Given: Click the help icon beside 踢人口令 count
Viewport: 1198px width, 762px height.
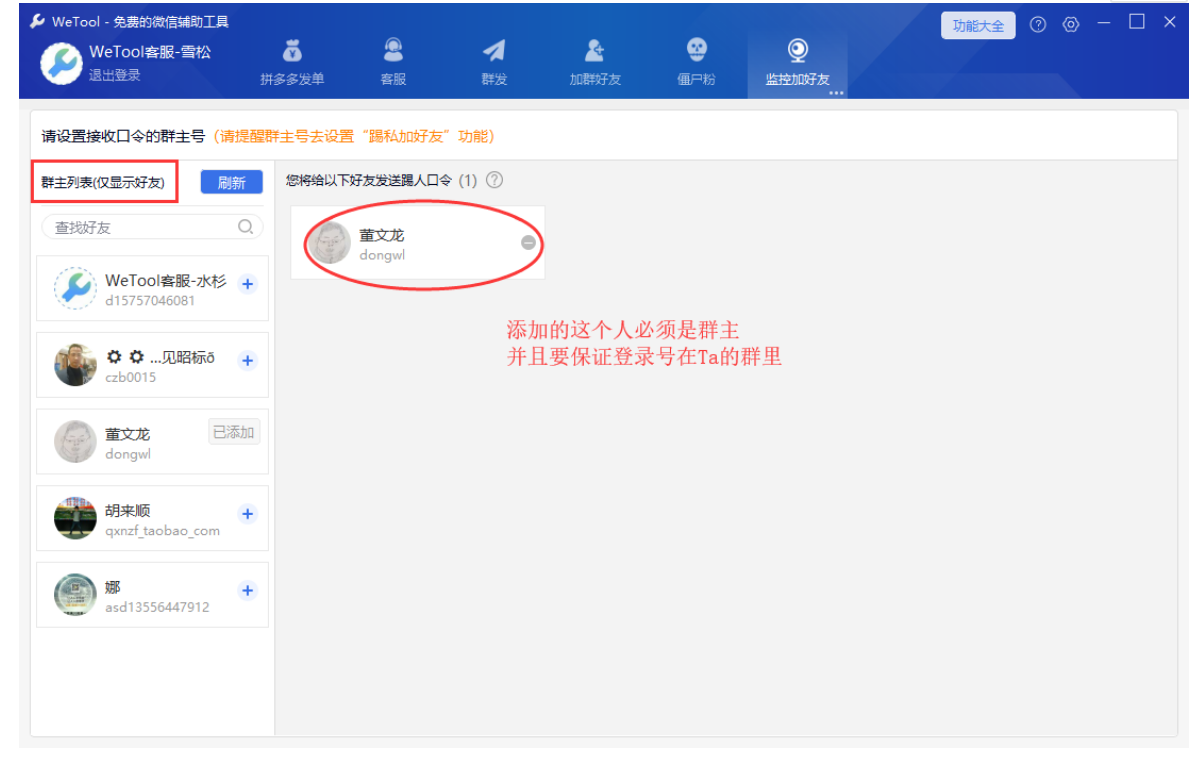Looking at the screenshot, I should click(x=495, y=180).
